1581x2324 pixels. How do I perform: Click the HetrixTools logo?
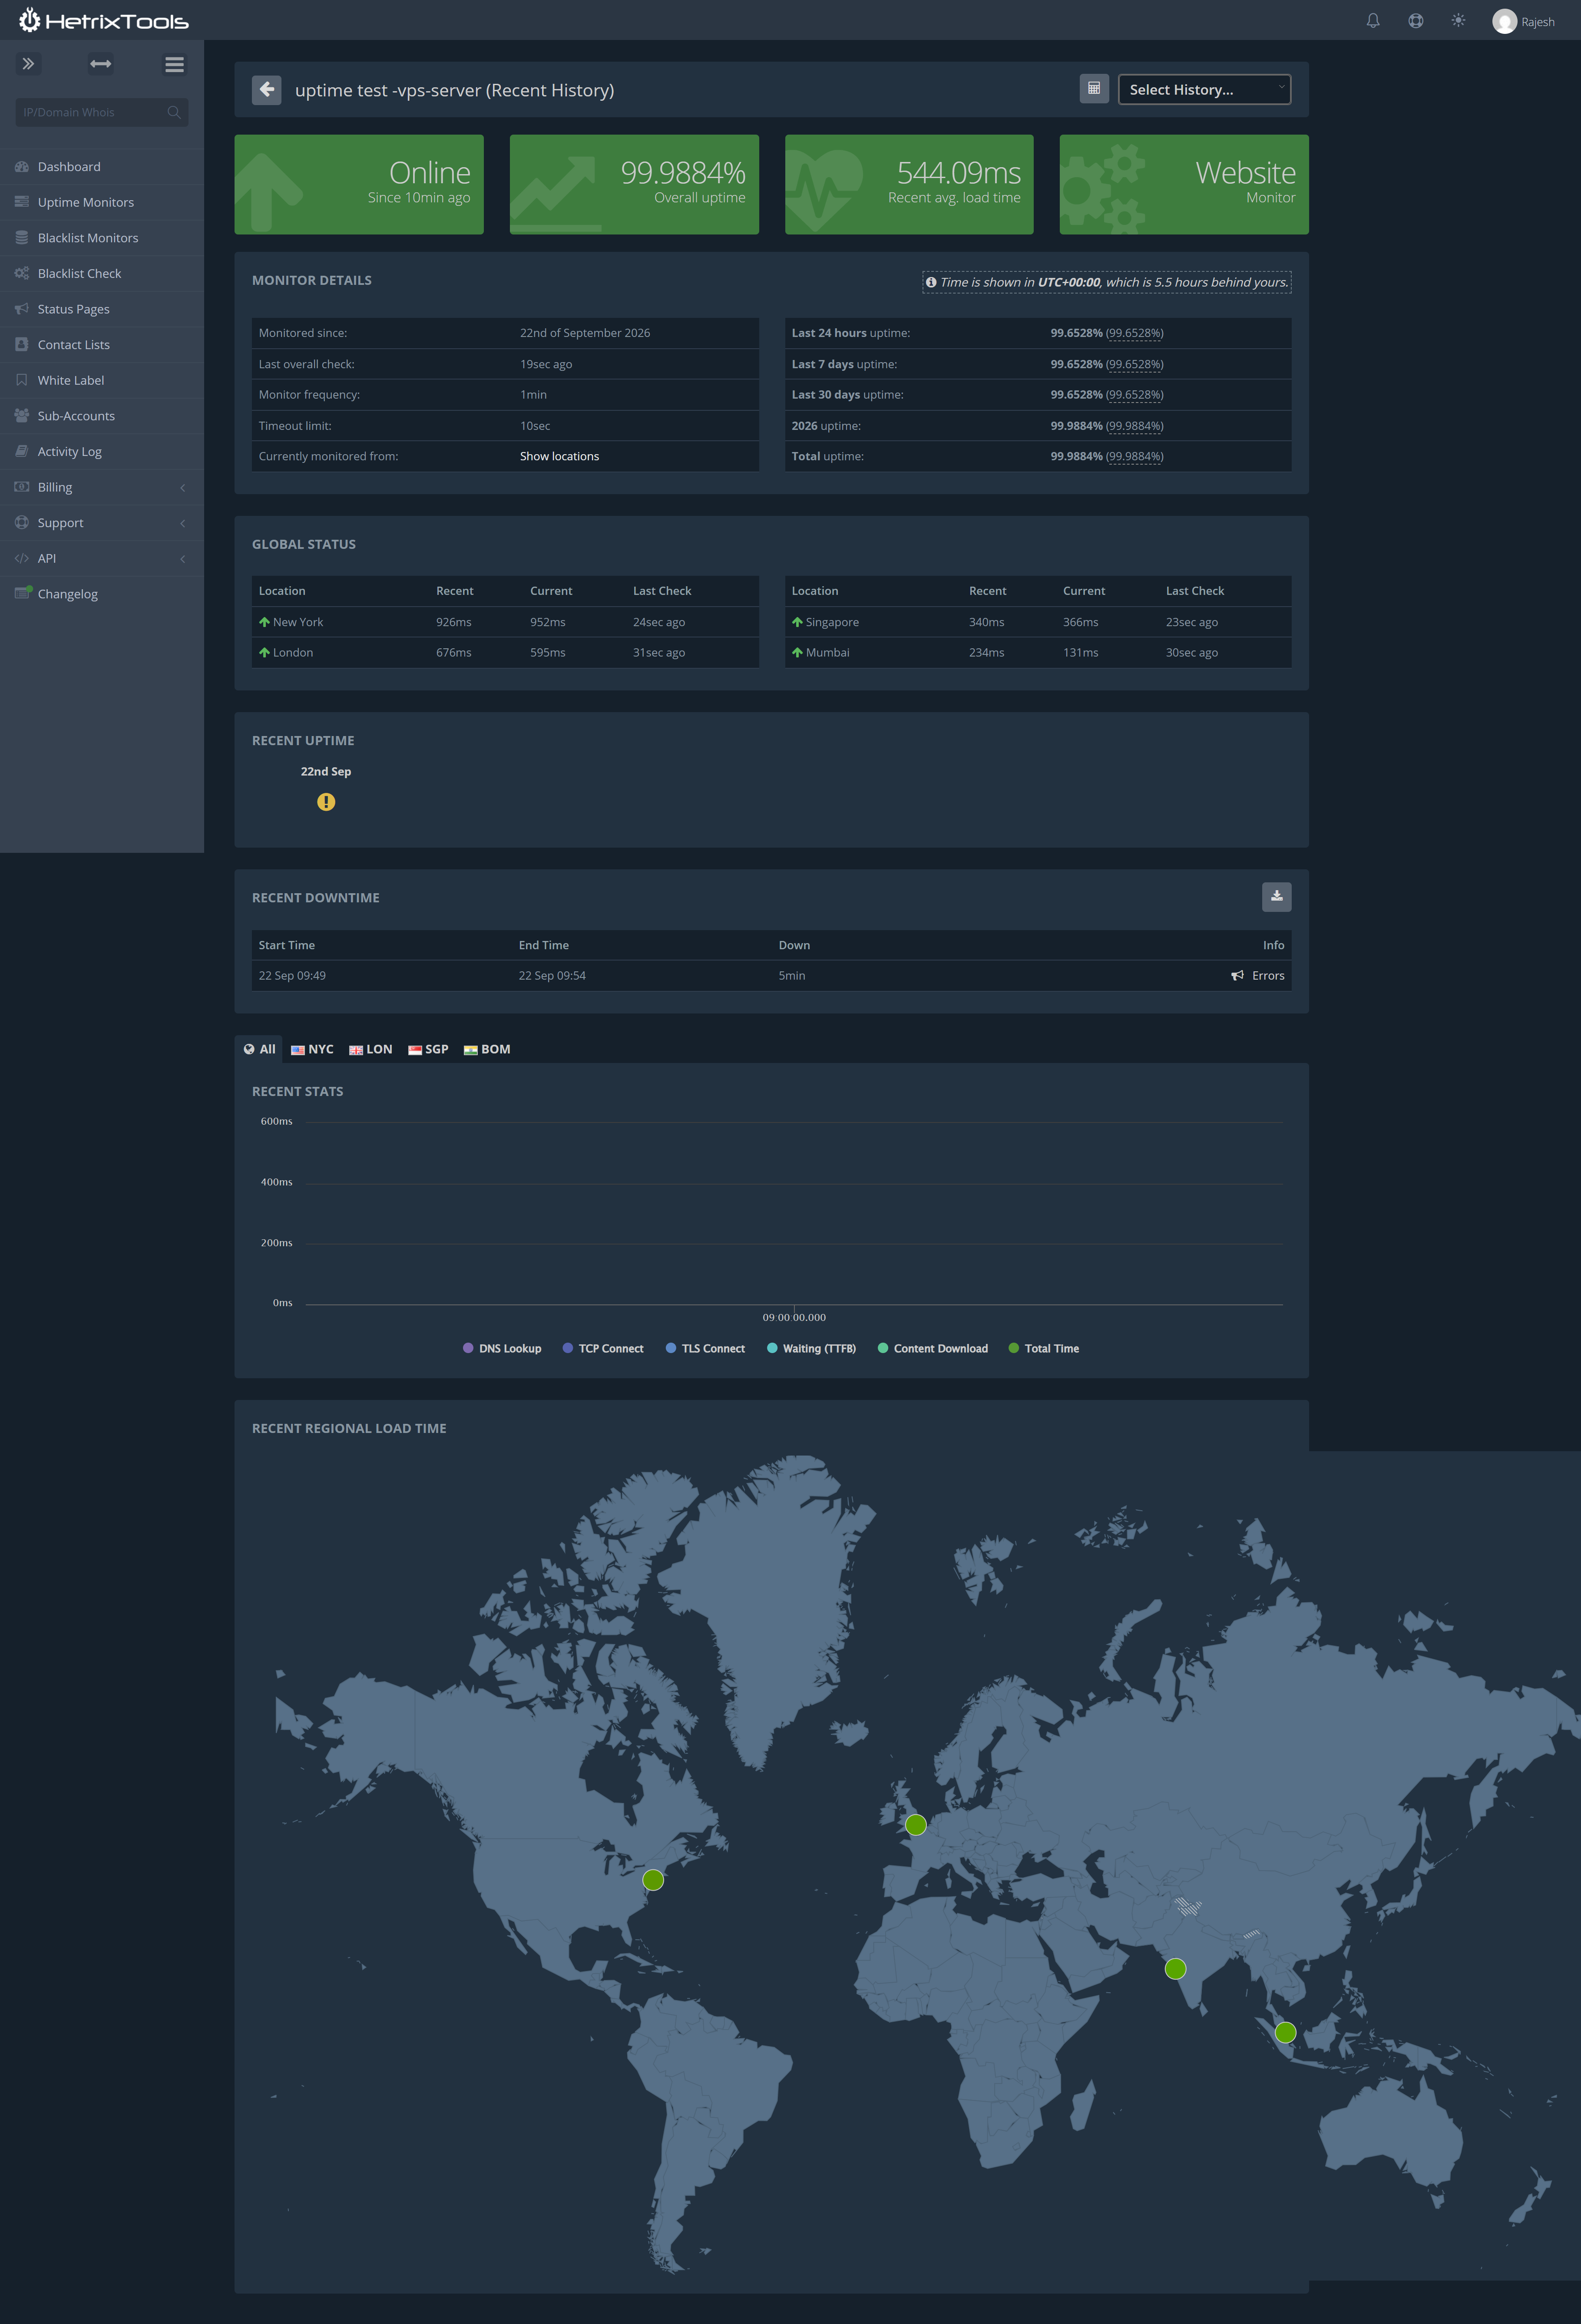point(103,21)
